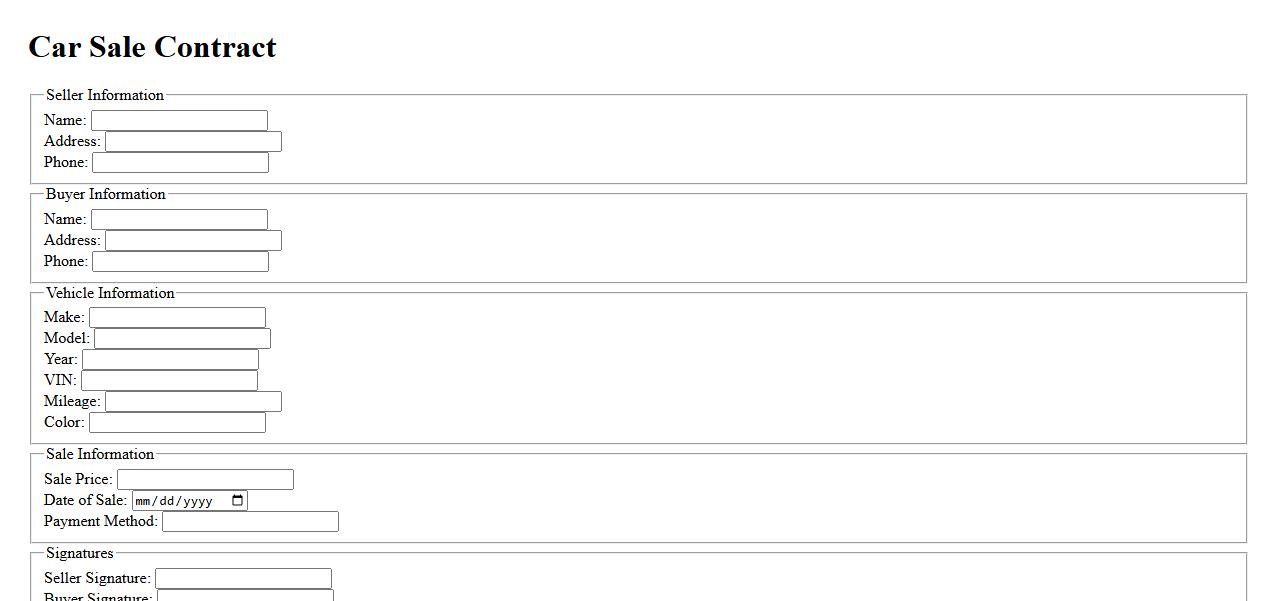The image size is (1278, 601).
Task: Focus the Mileage input field
Action: coord(193,402)
